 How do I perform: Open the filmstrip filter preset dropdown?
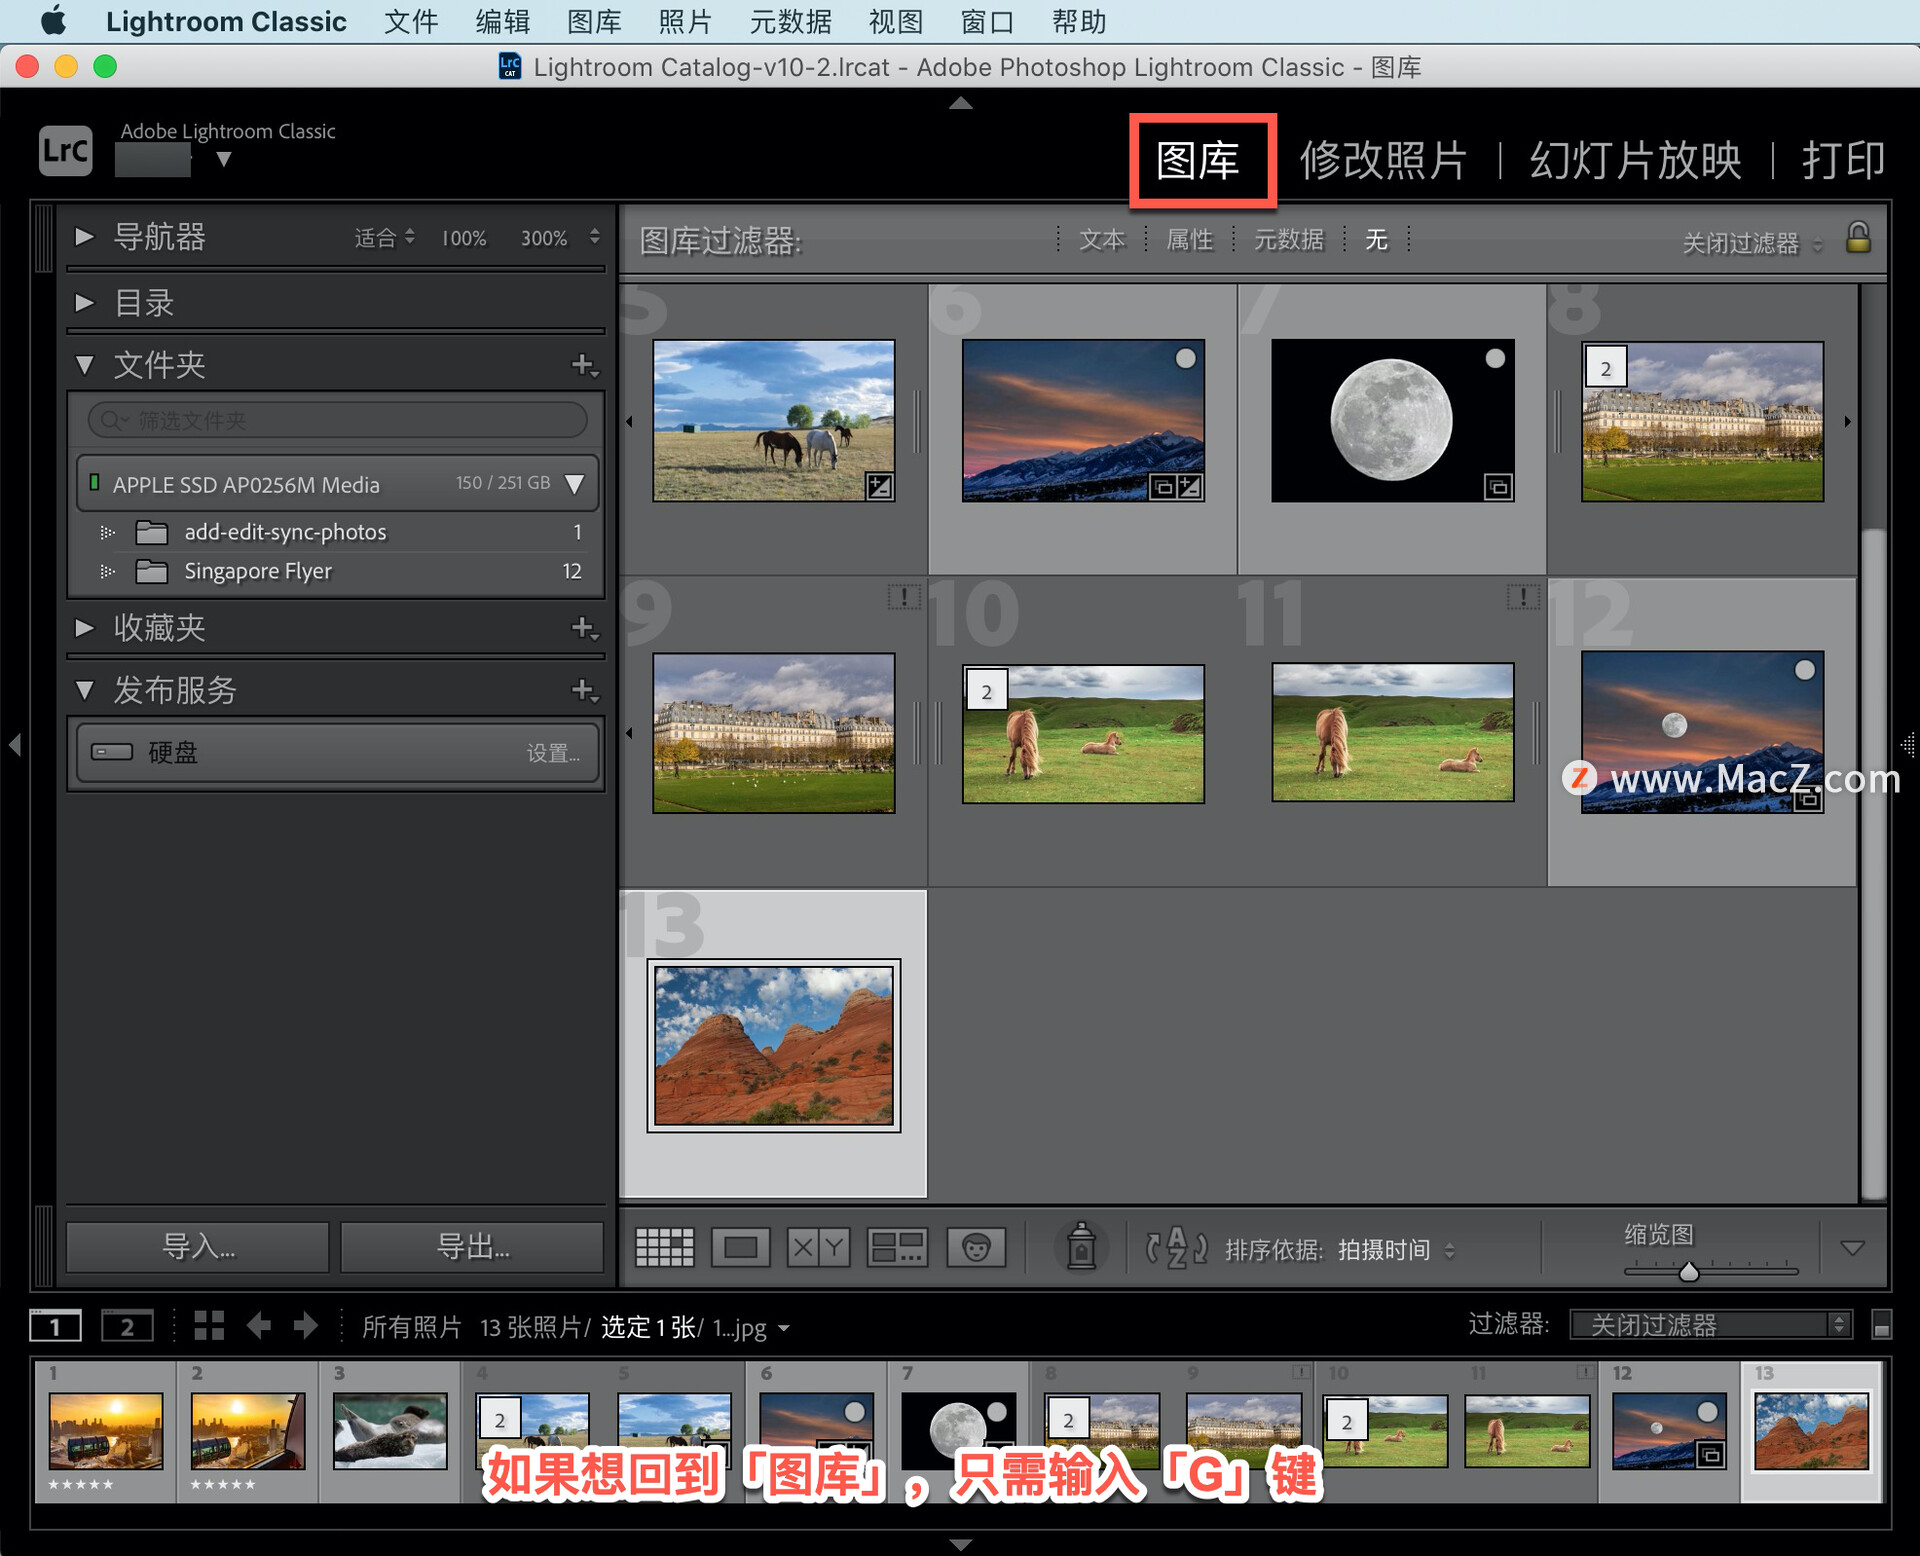pyautogui.click(x=1711, y=1325)
